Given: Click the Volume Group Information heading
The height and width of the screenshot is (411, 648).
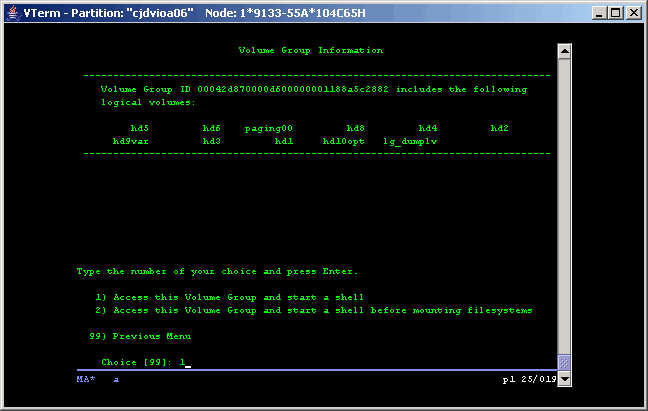Looking at the screenshot, I should tap(311, 50).
